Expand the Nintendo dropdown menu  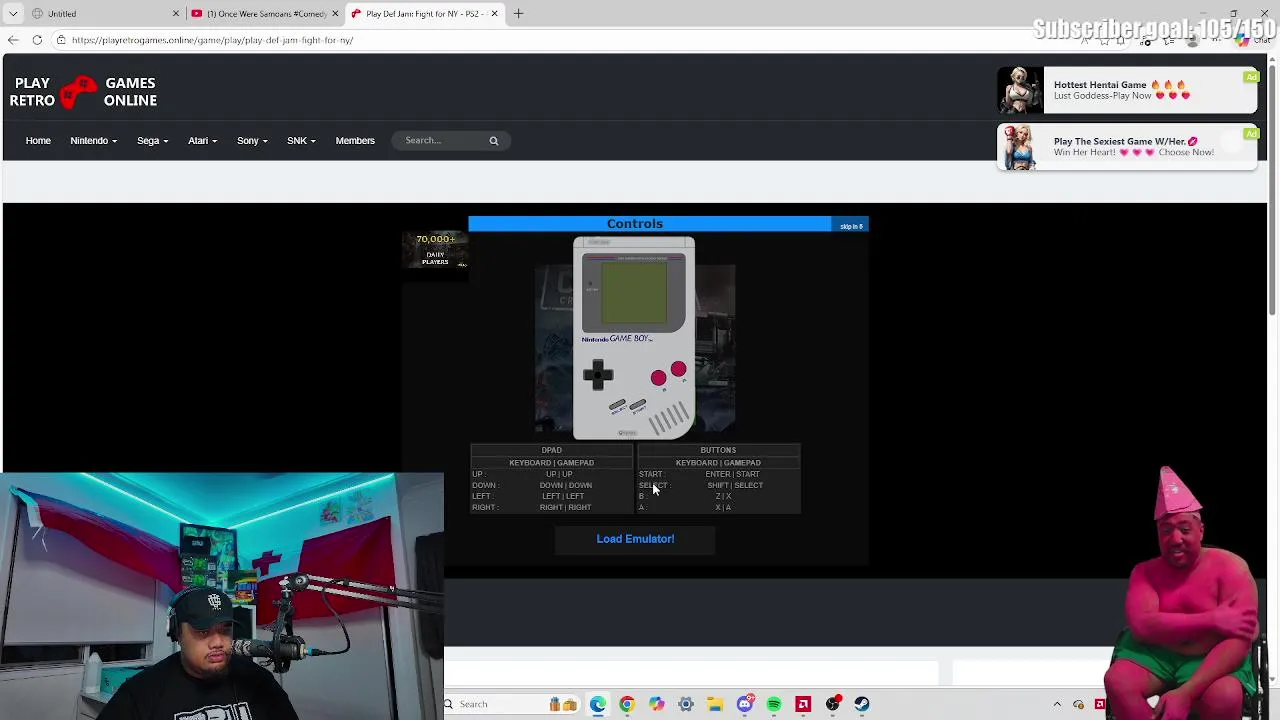click(93, 140)
